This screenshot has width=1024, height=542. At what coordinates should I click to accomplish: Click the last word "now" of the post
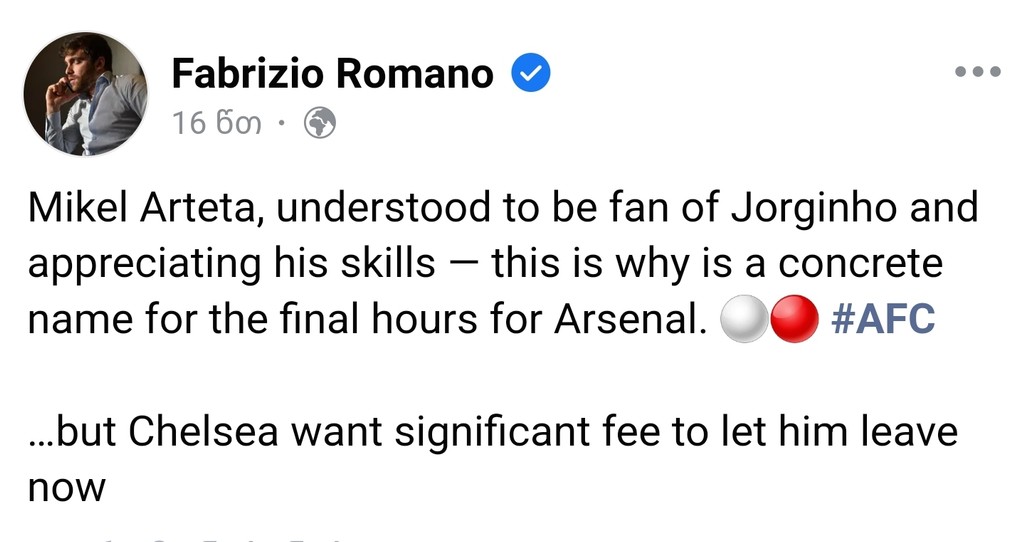coord(66,489)
